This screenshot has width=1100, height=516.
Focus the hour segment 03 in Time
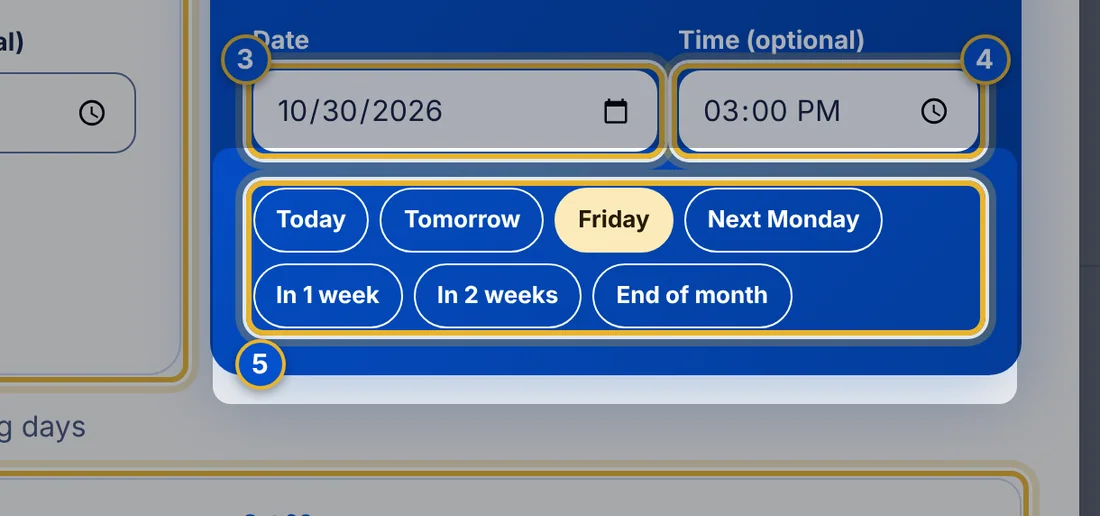(x=720, y=111)
